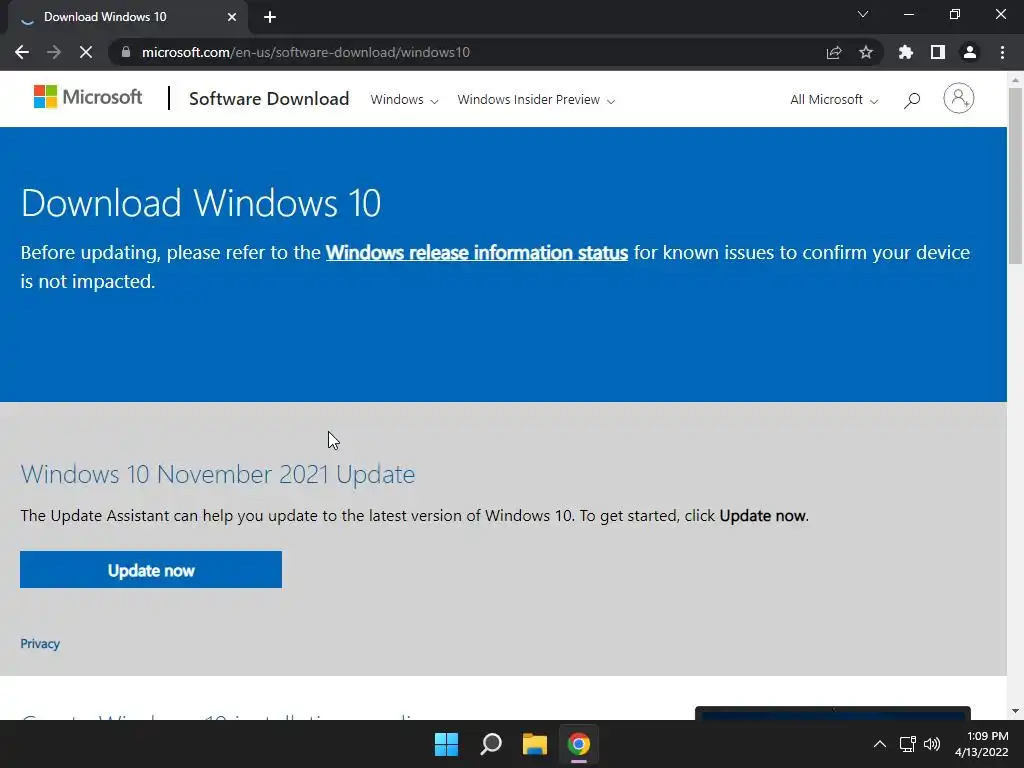Click the page vertical scrollbar thumb
This screenshot has height=768, width=1024.
coord(1015,175)
